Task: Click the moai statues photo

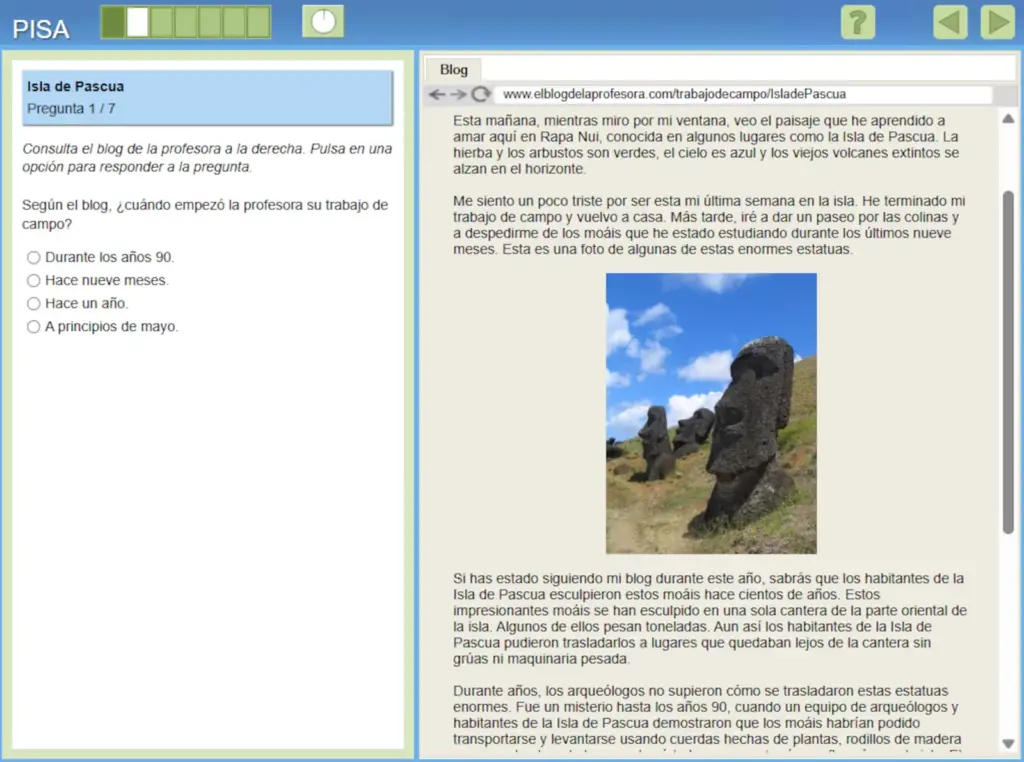Action: coord(711,413)
